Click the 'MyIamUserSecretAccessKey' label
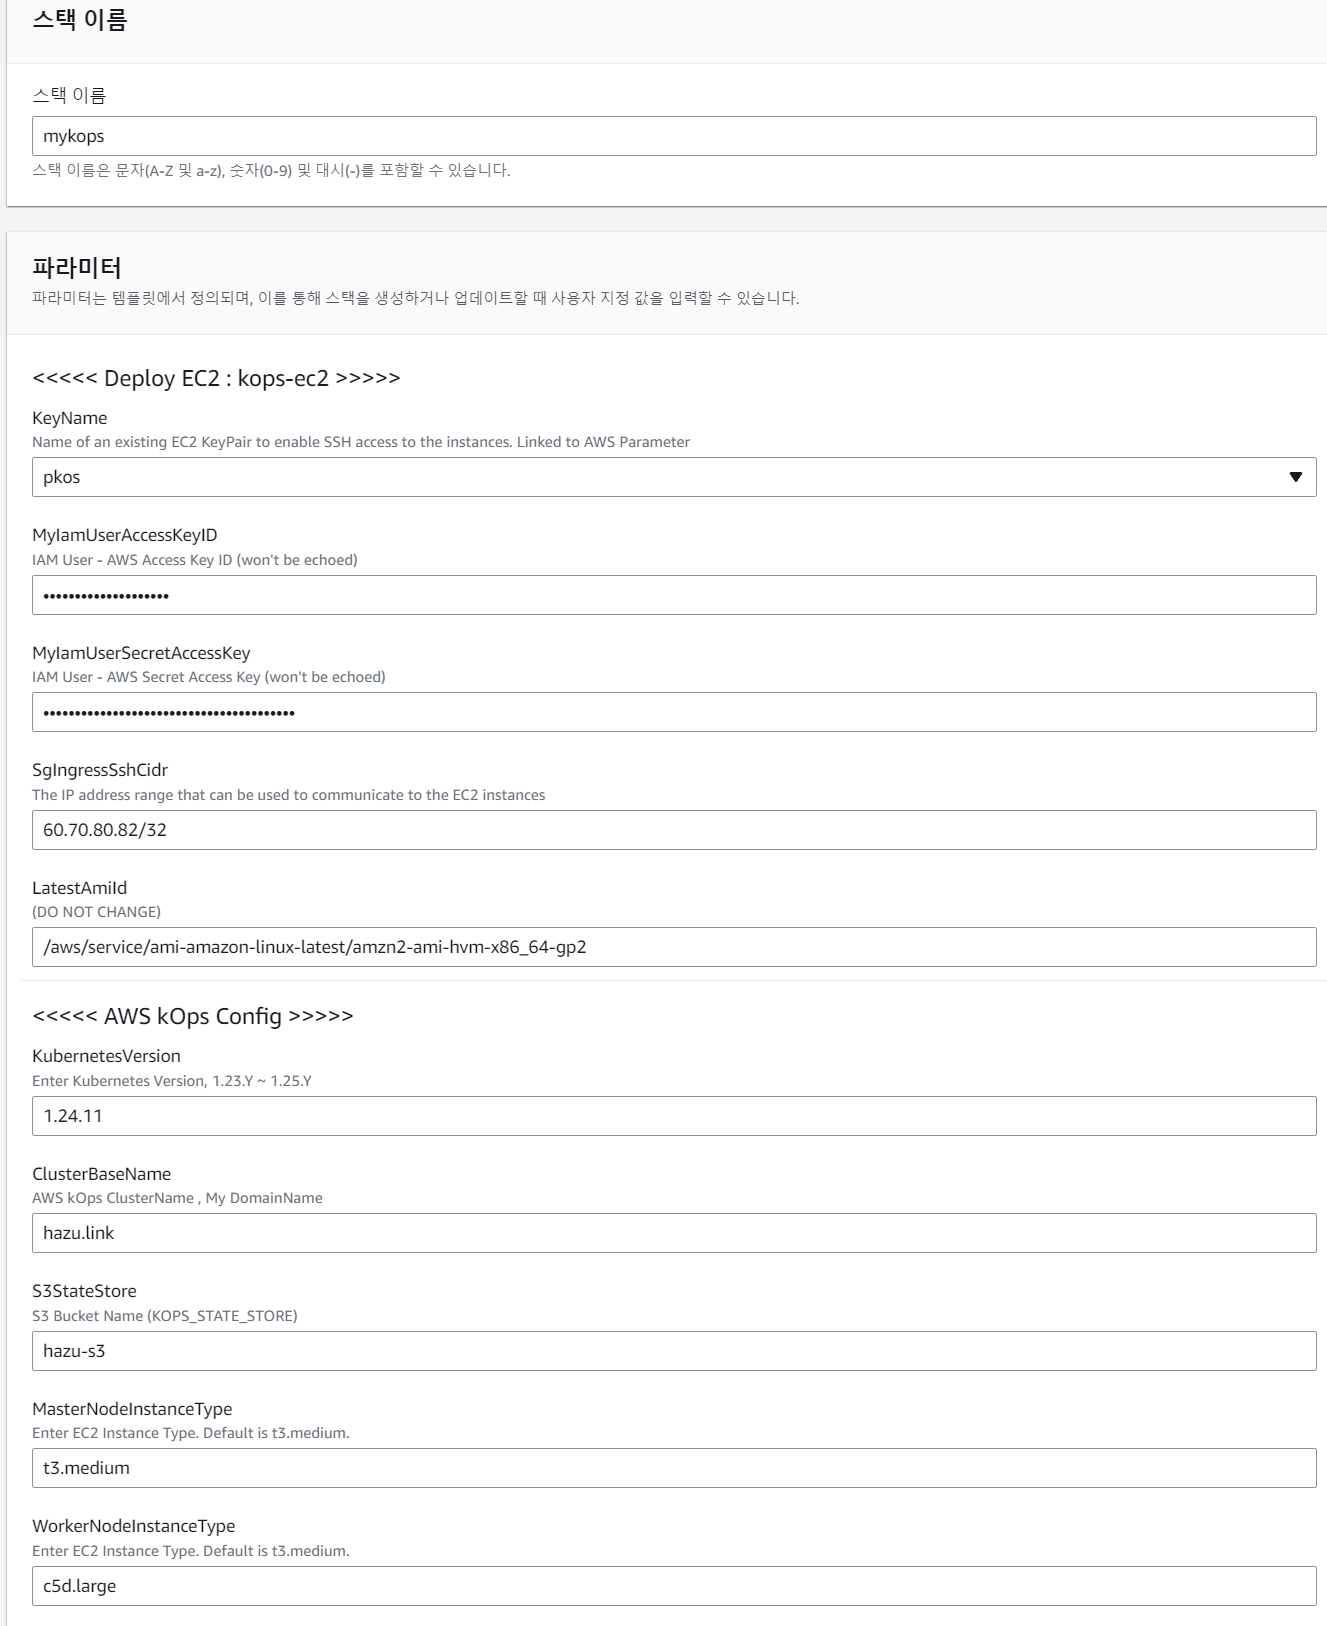The height and width of the screenshot is (1626, 1327). [x=141, y=653]
